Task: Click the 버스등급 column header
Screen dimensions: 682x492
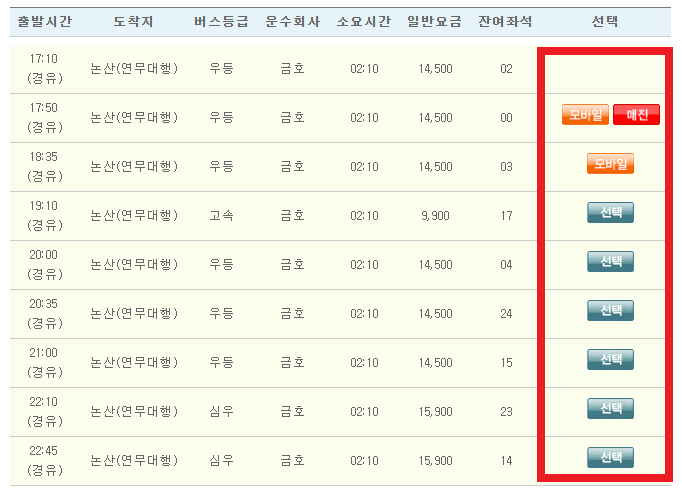Action: pyautogui.click(x=221, y=21)
